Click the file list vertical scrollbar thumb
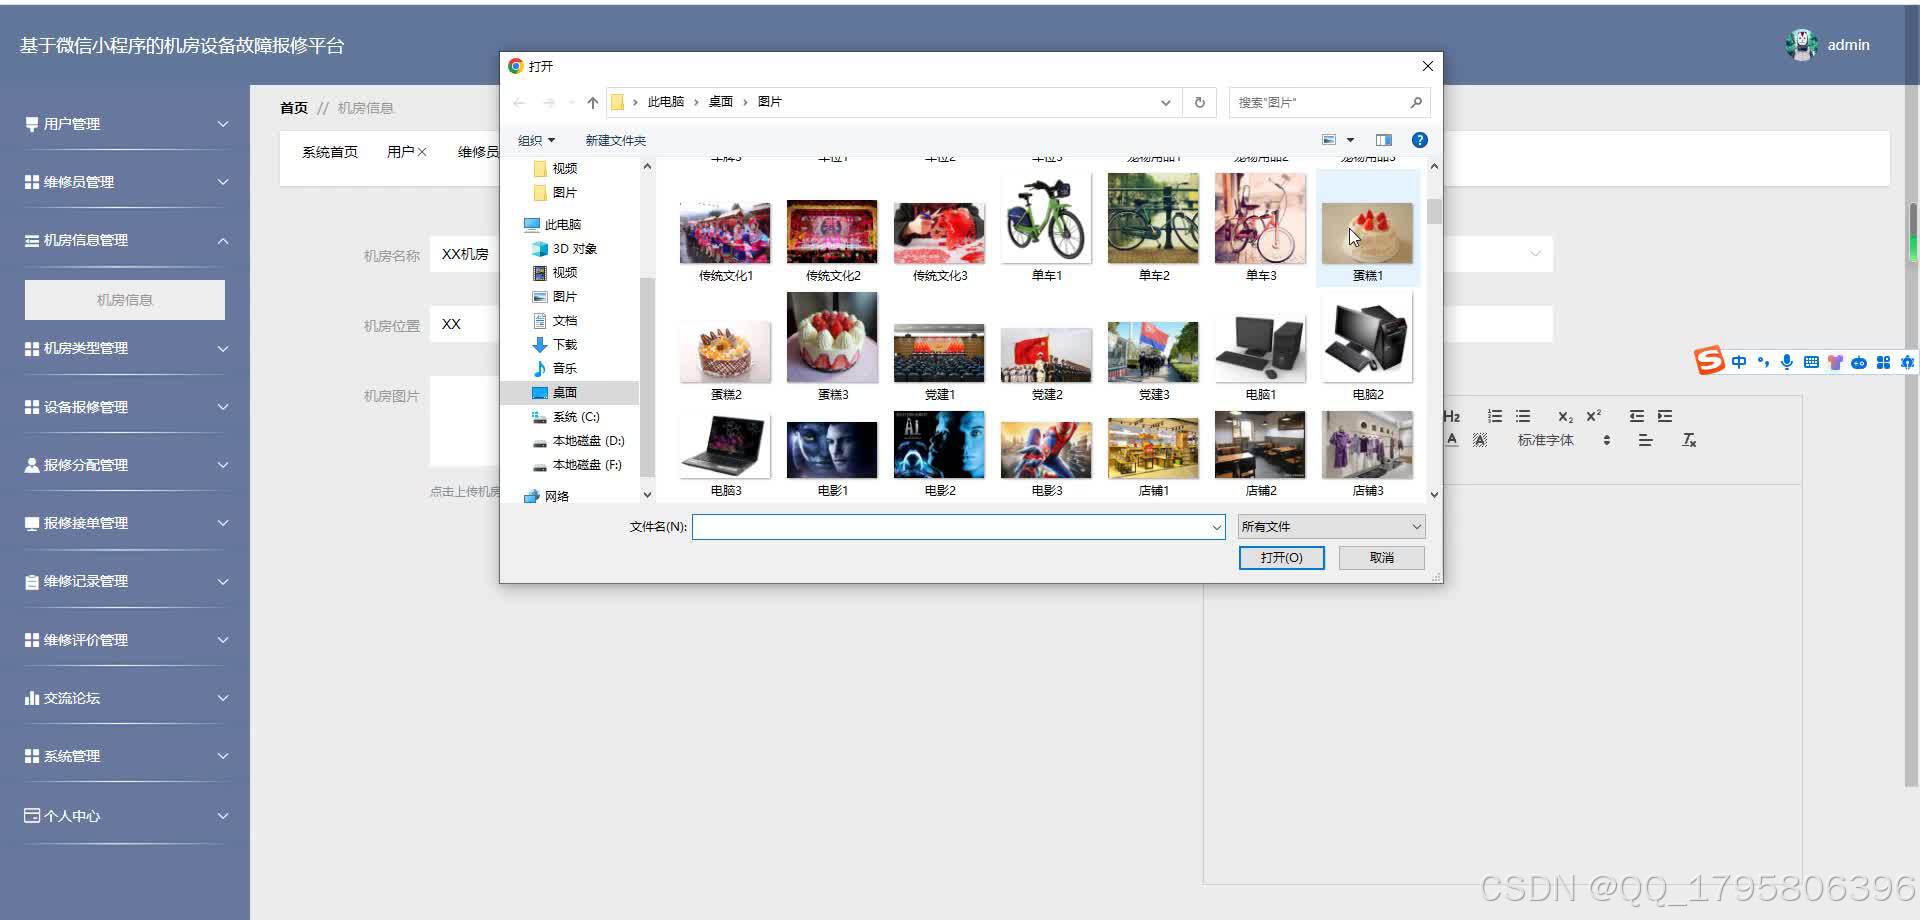This screenshot has height=920, width=1920. [x=1434, y=211]
